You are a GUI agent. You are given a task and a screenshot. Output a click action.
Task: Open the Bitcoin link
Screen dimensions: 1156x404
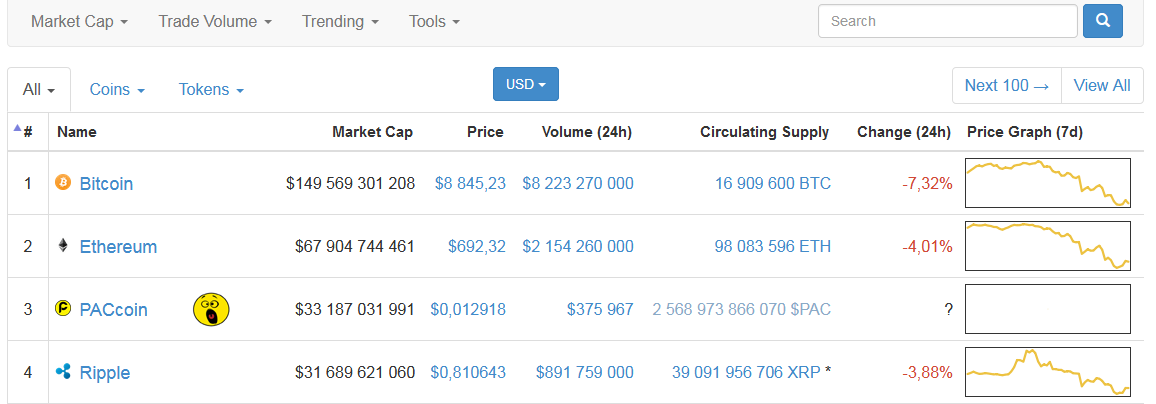pyautogui.click(x=106, y=184)
